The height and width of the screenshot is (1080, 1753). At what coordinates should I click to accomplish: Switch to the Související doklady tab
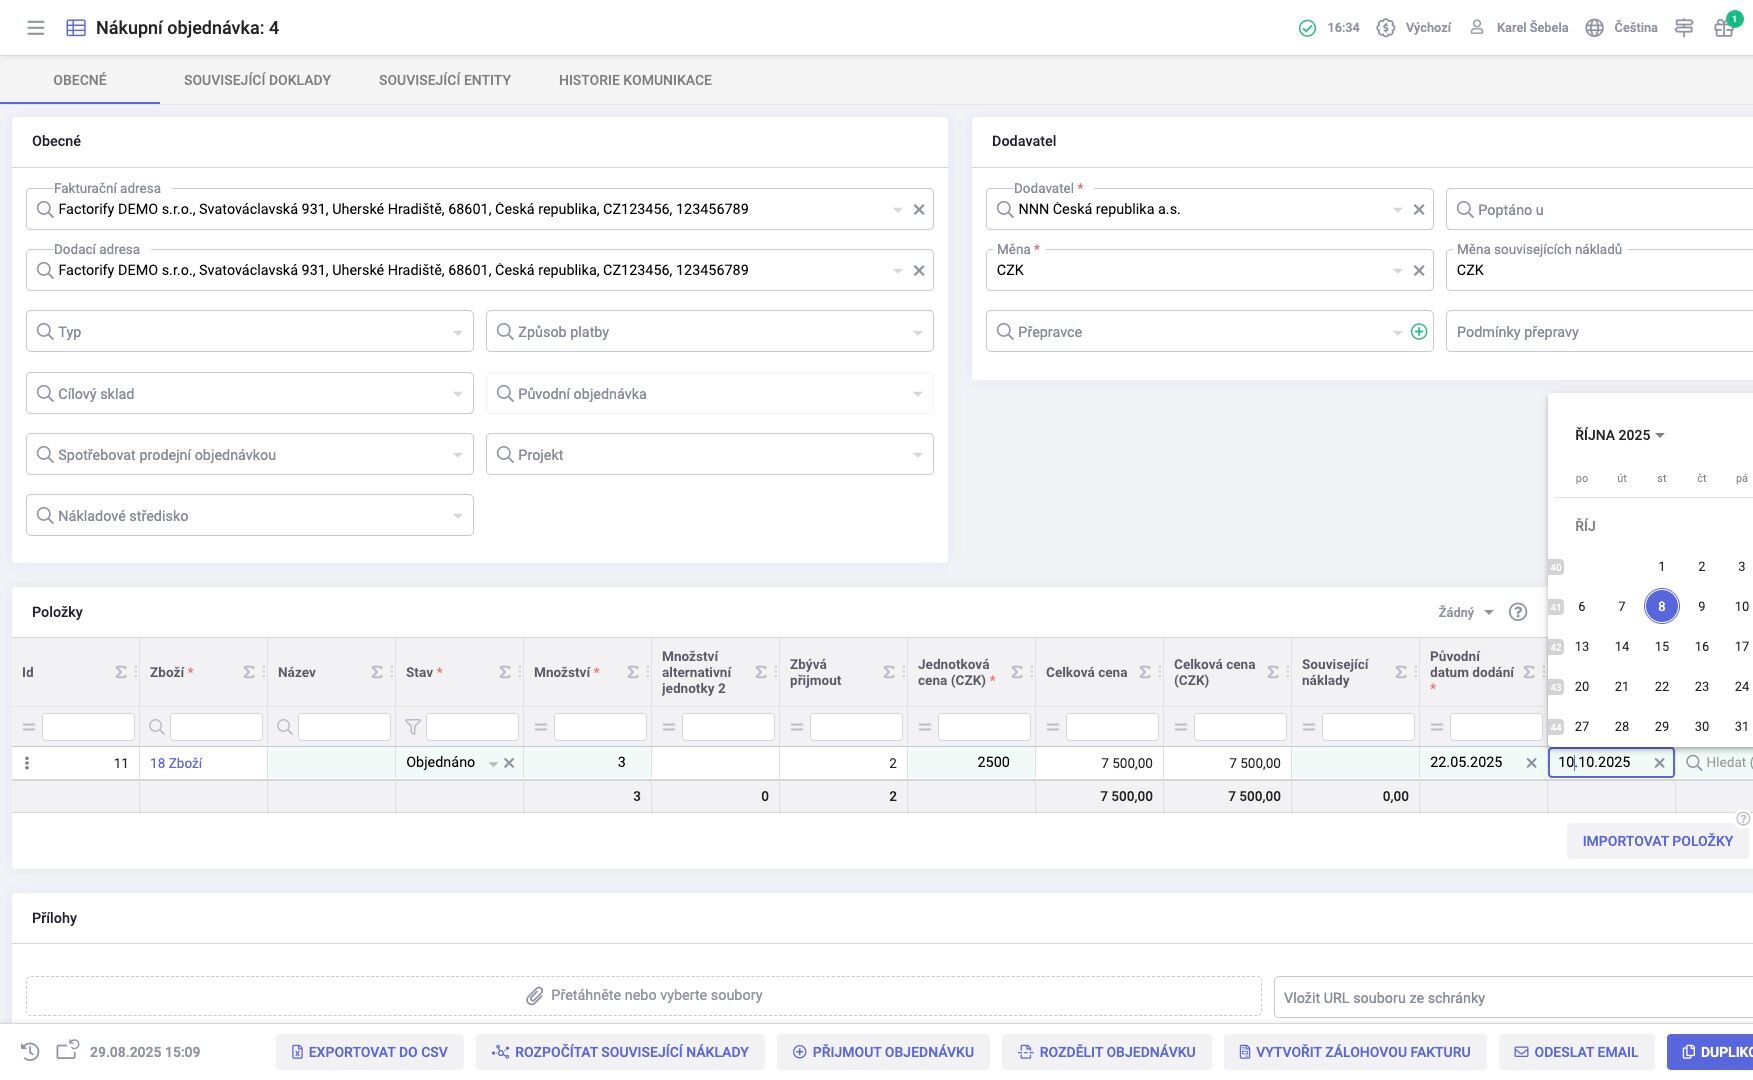pos(257,80)
